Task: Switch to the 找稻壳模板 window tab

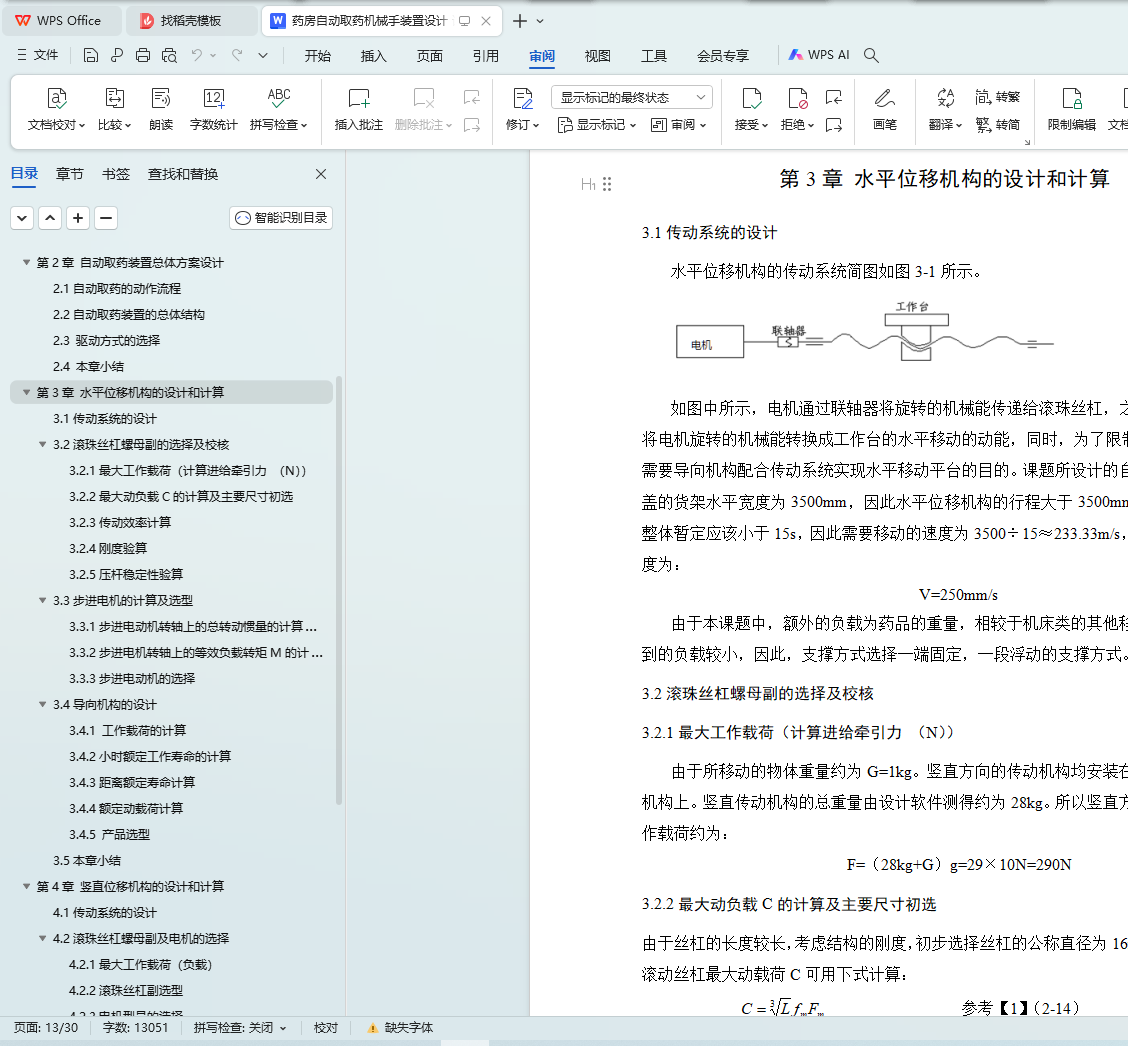Action: (191, 21)
